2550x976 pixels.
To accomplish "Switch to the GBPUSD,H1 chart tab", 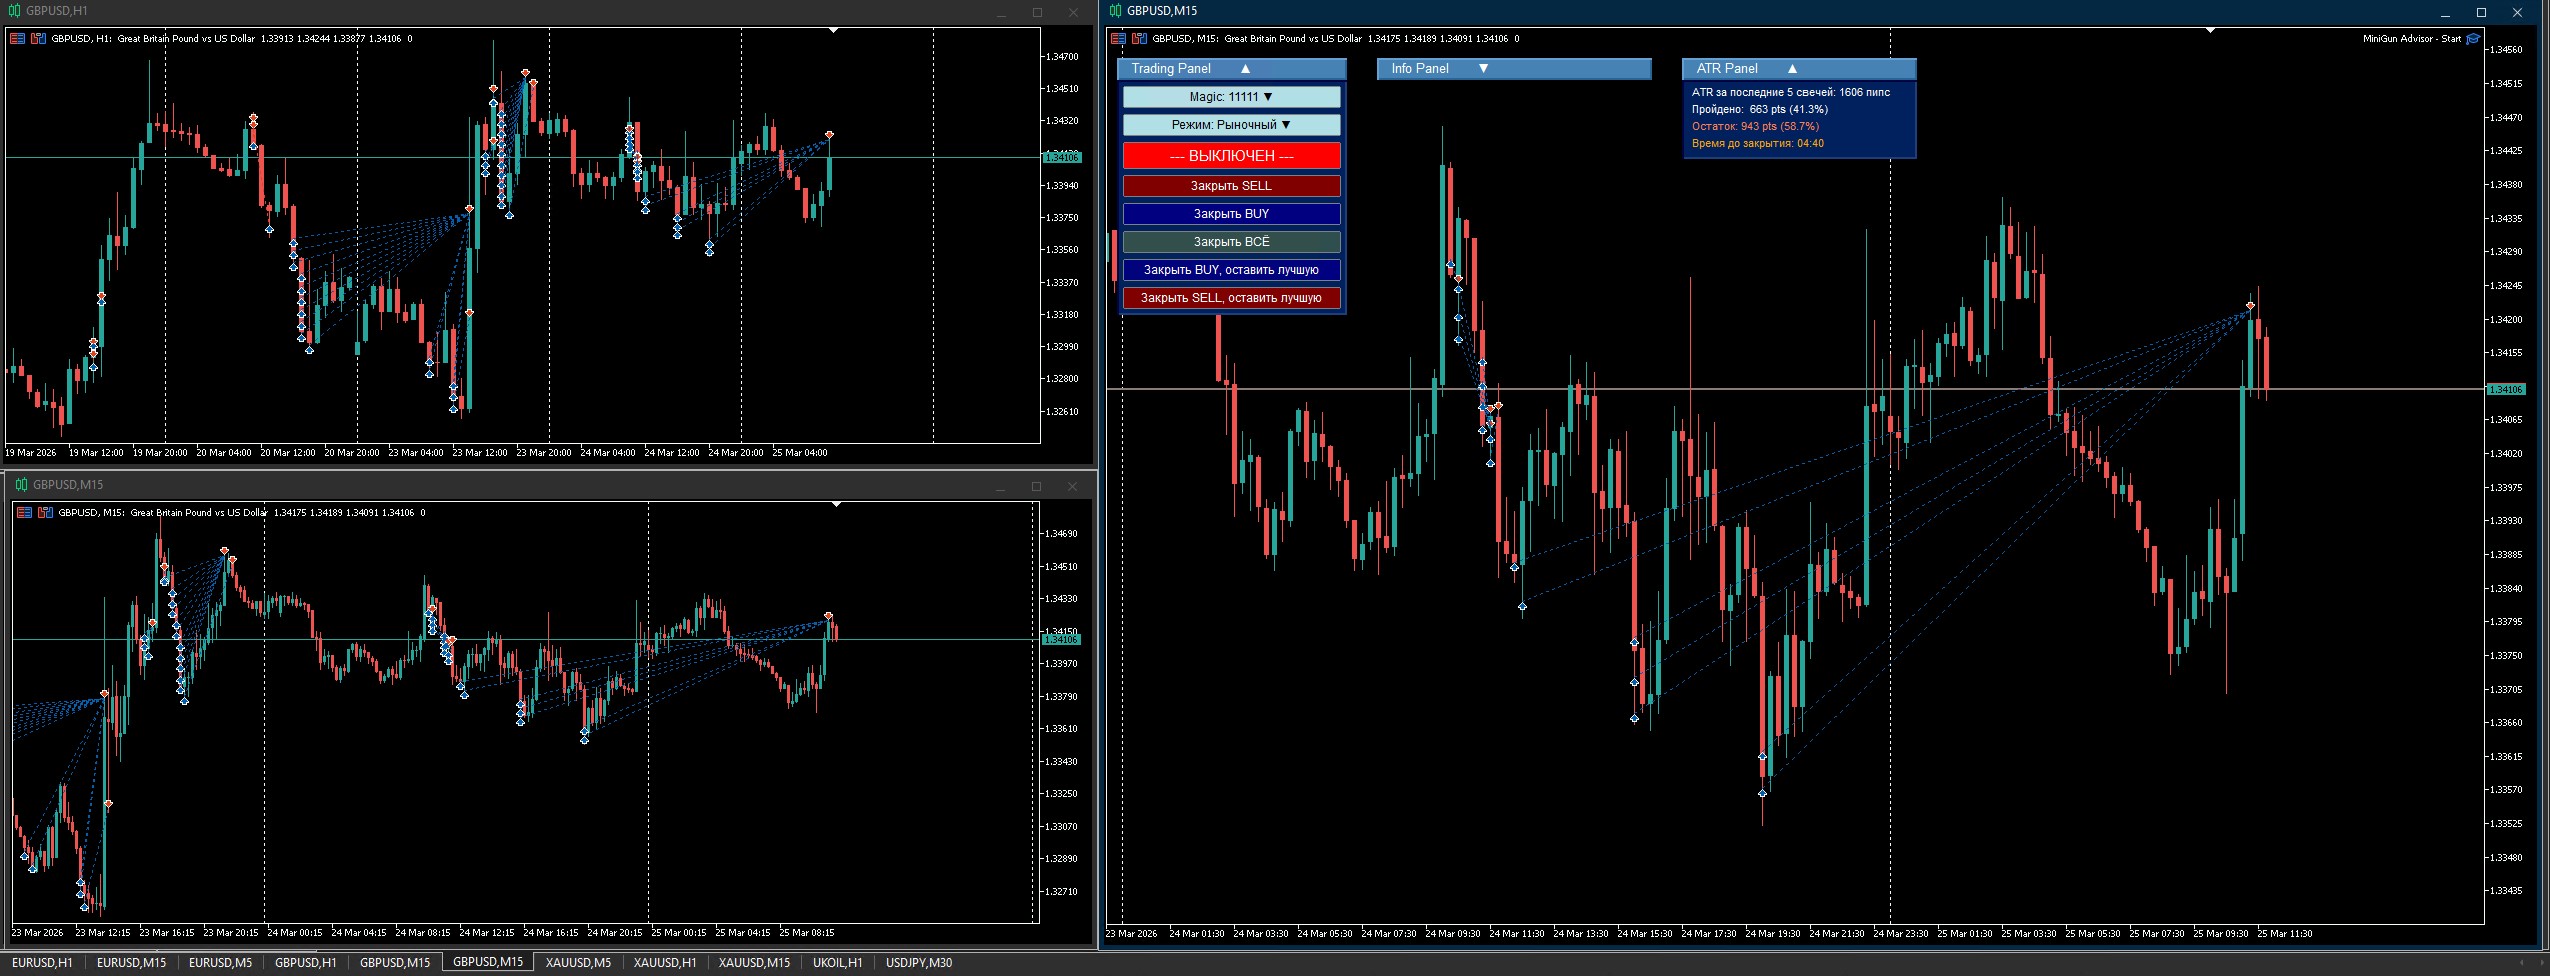I will point(305,963).
